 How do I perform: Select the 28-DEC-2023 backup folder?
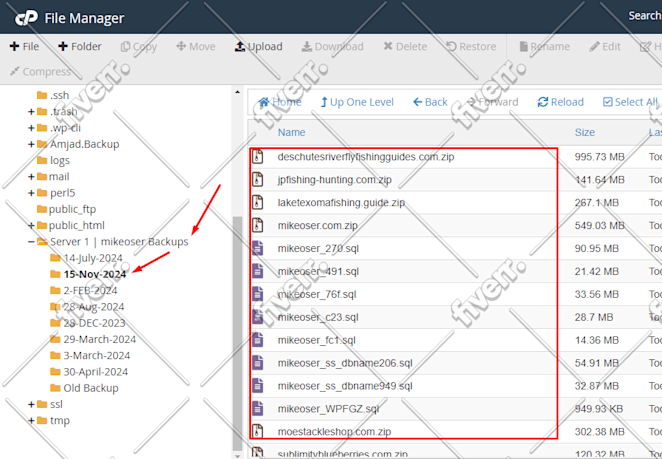pos(88,323)
